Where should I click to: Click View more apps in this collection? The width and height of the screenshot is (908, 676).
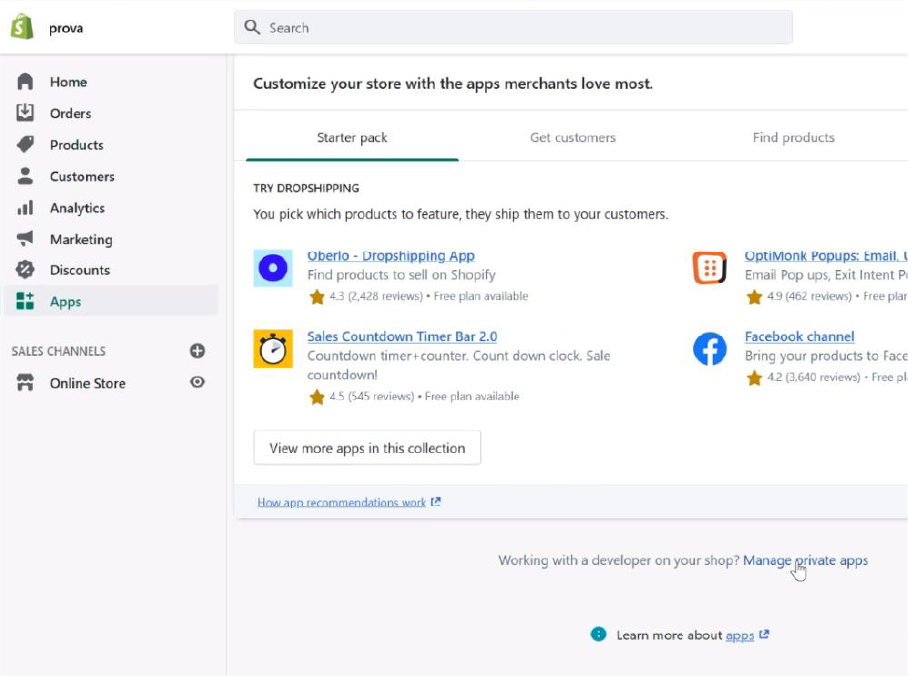pyautogui.click(x=367, y=448)
